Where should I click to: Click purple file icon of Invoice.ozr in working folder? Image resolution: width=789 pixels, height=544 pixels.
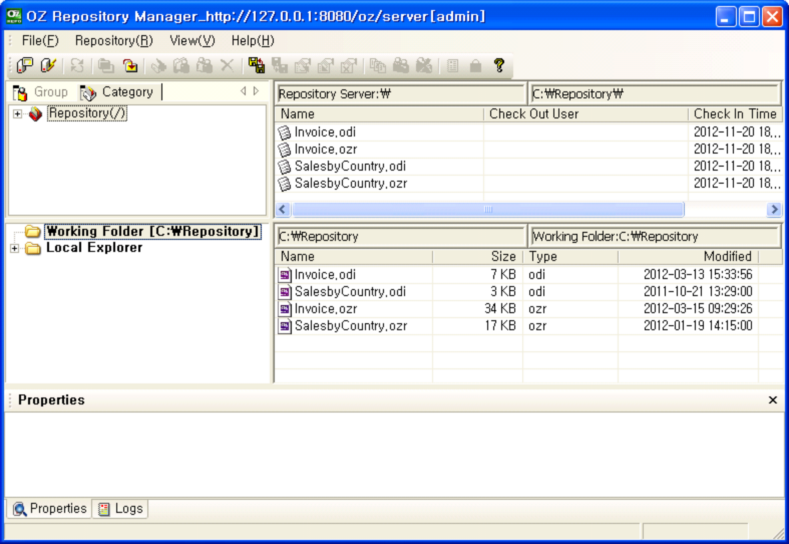(285, 309)
